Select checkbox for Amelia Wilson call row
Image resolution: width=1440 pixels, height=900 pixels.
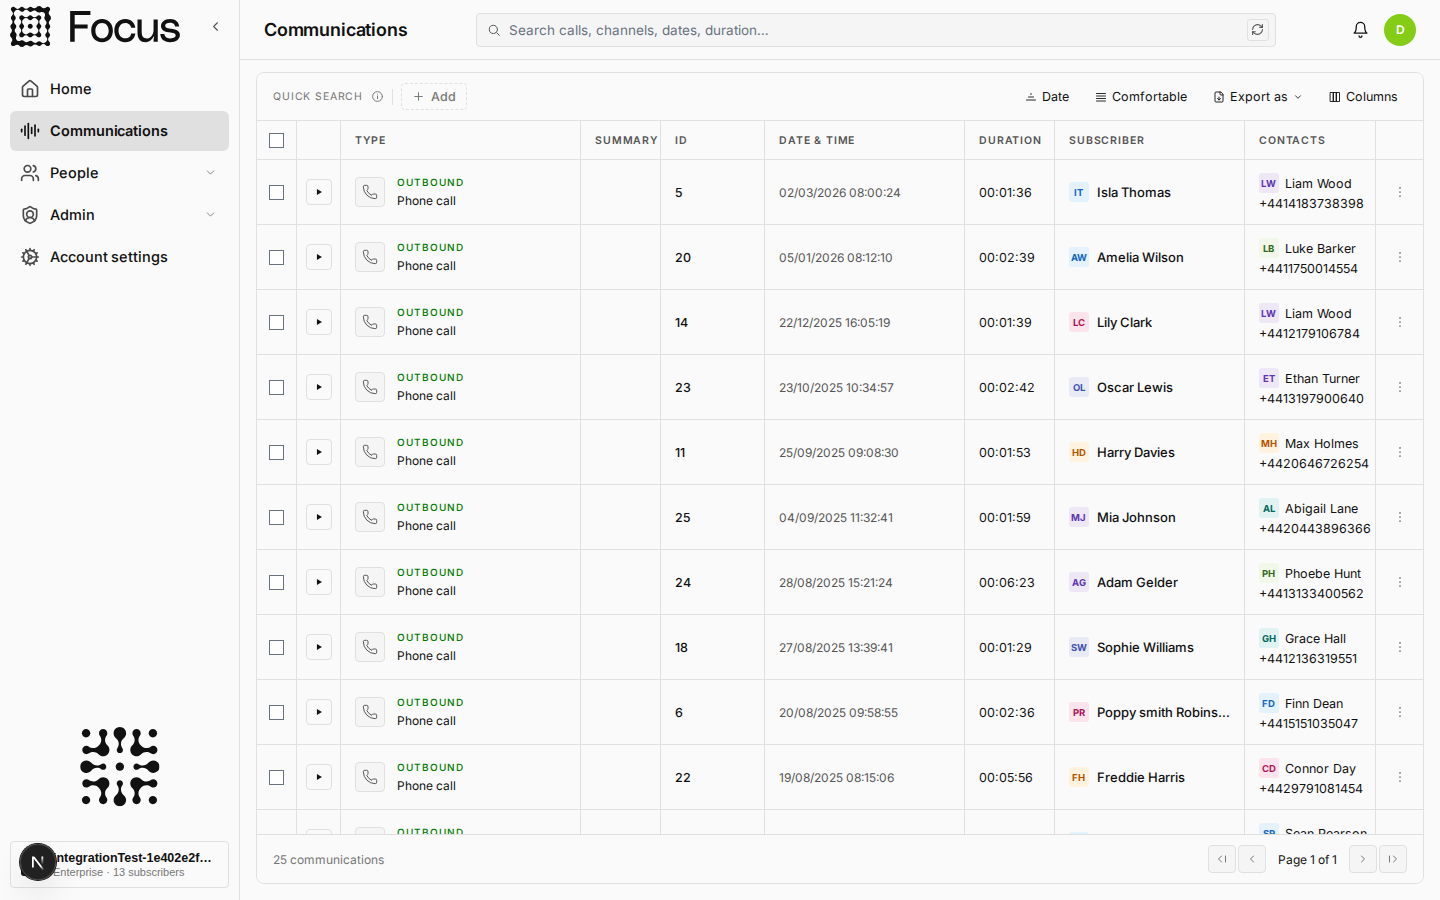pyautogui.click(x=277, y=257)
